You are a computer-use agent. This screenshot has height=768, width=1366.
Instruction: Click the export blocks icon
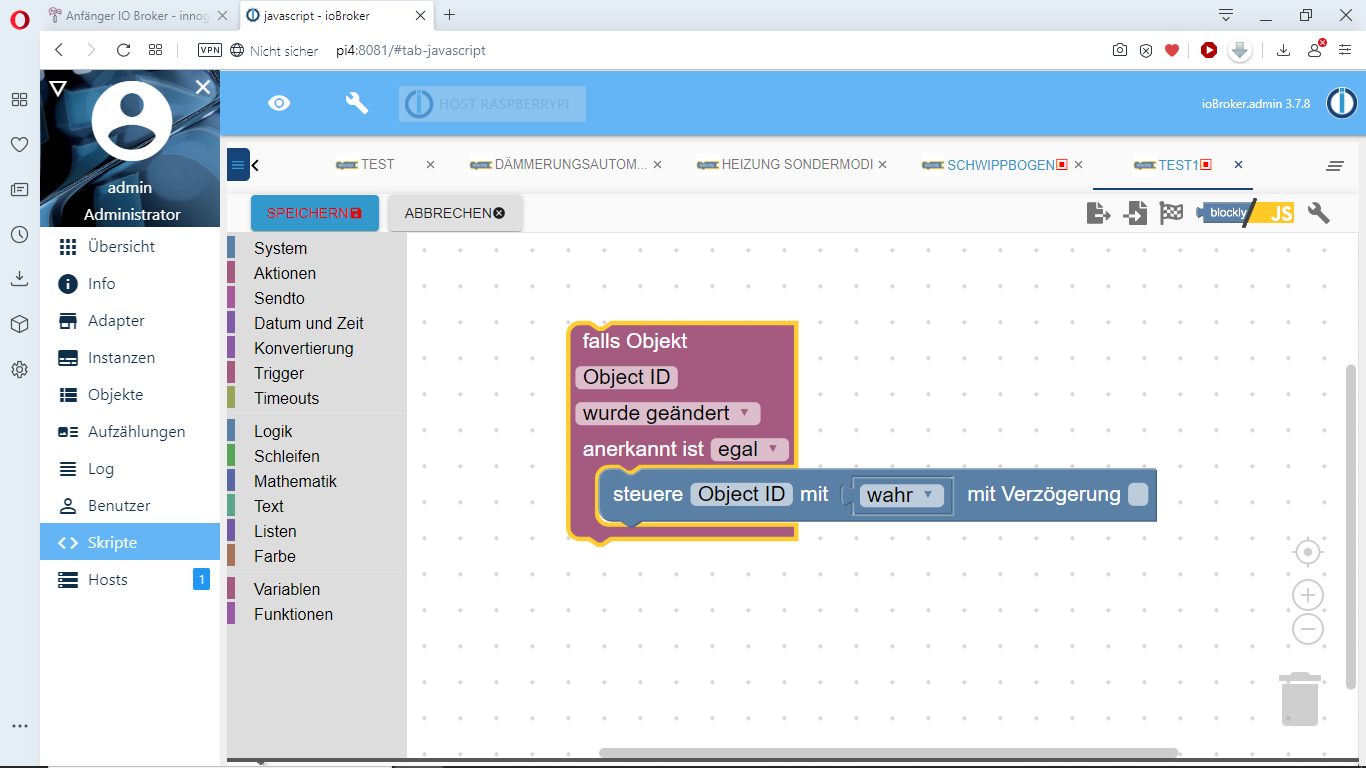(1098, 213)
